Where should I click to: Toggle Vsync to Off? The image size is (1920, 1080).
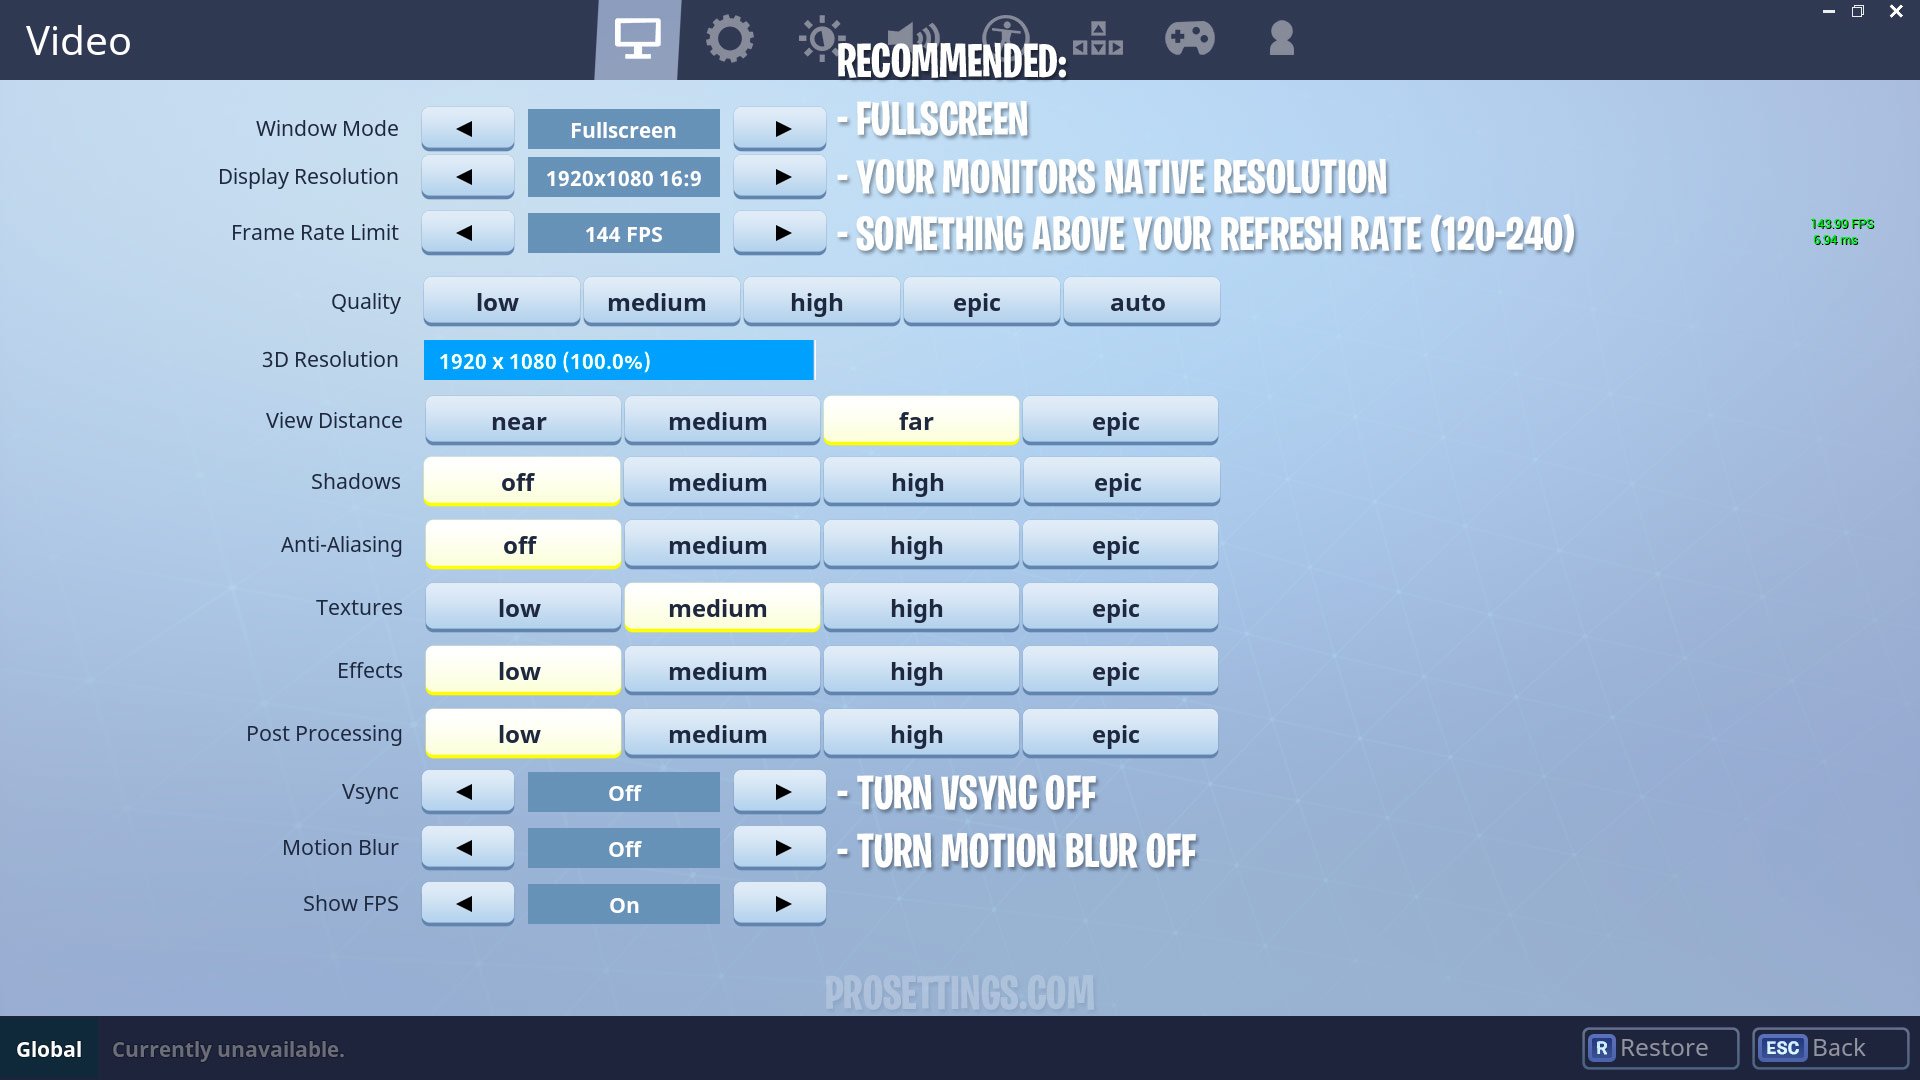click(x=622, y=791)
